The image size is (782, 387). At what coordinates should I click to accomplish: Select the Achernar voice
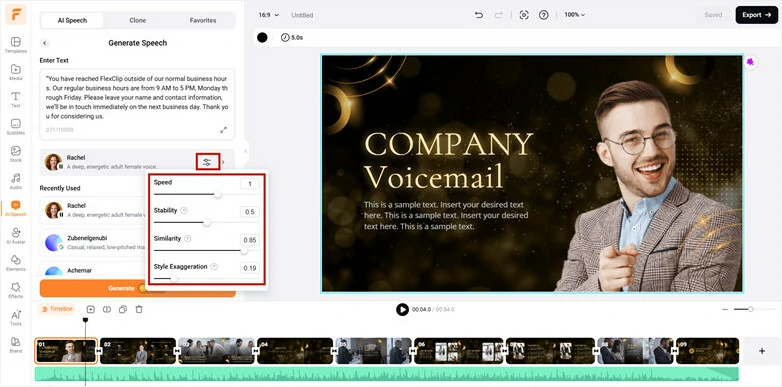(92, 271)
